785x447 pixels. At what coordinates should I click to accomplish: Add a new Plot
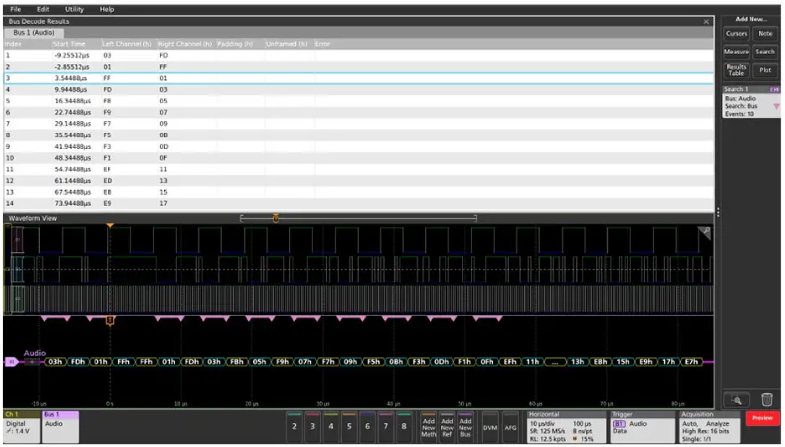765,70
